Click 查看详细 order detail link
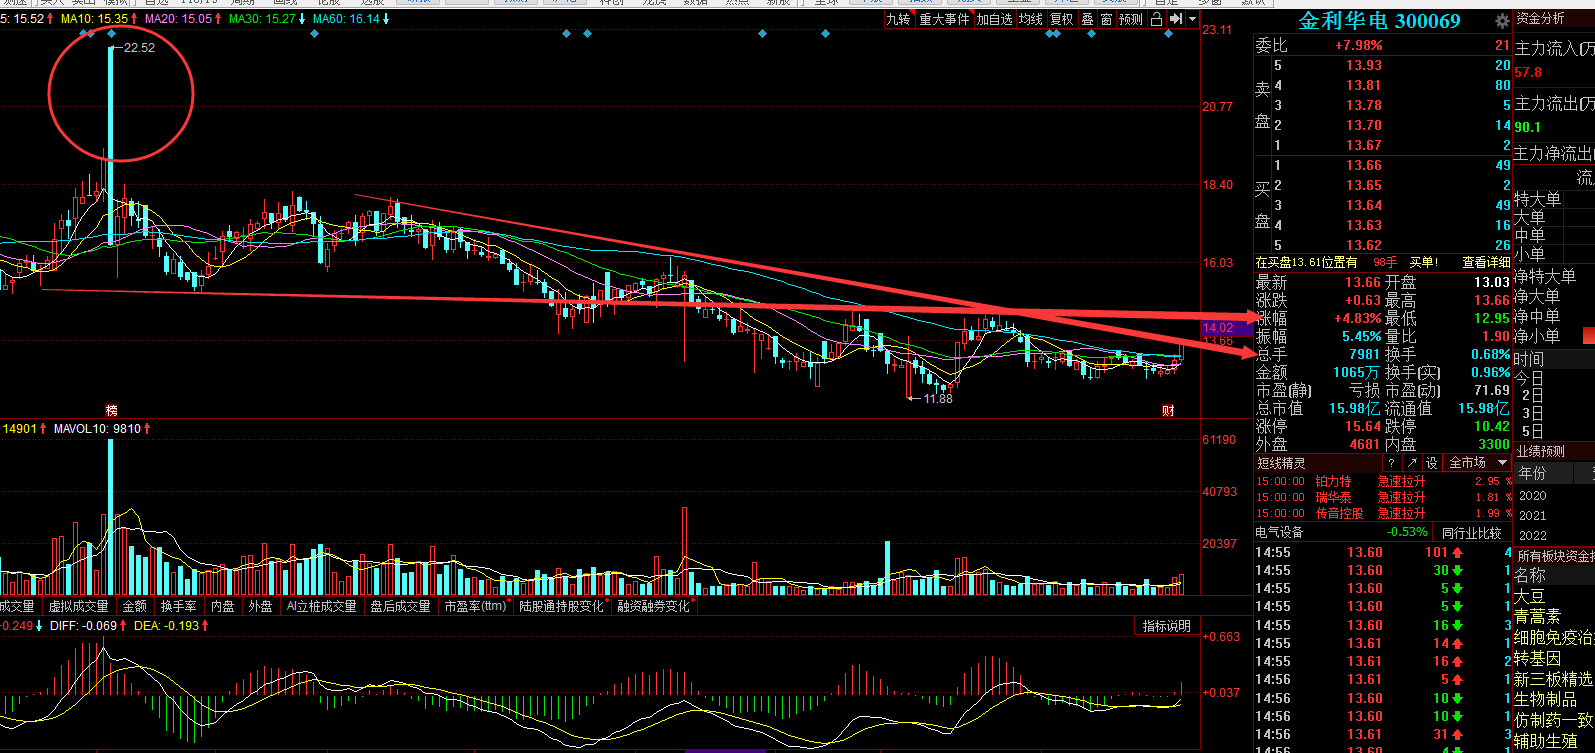The width and height of the screenshot is (1595, 753). [x=1486, y=262]
